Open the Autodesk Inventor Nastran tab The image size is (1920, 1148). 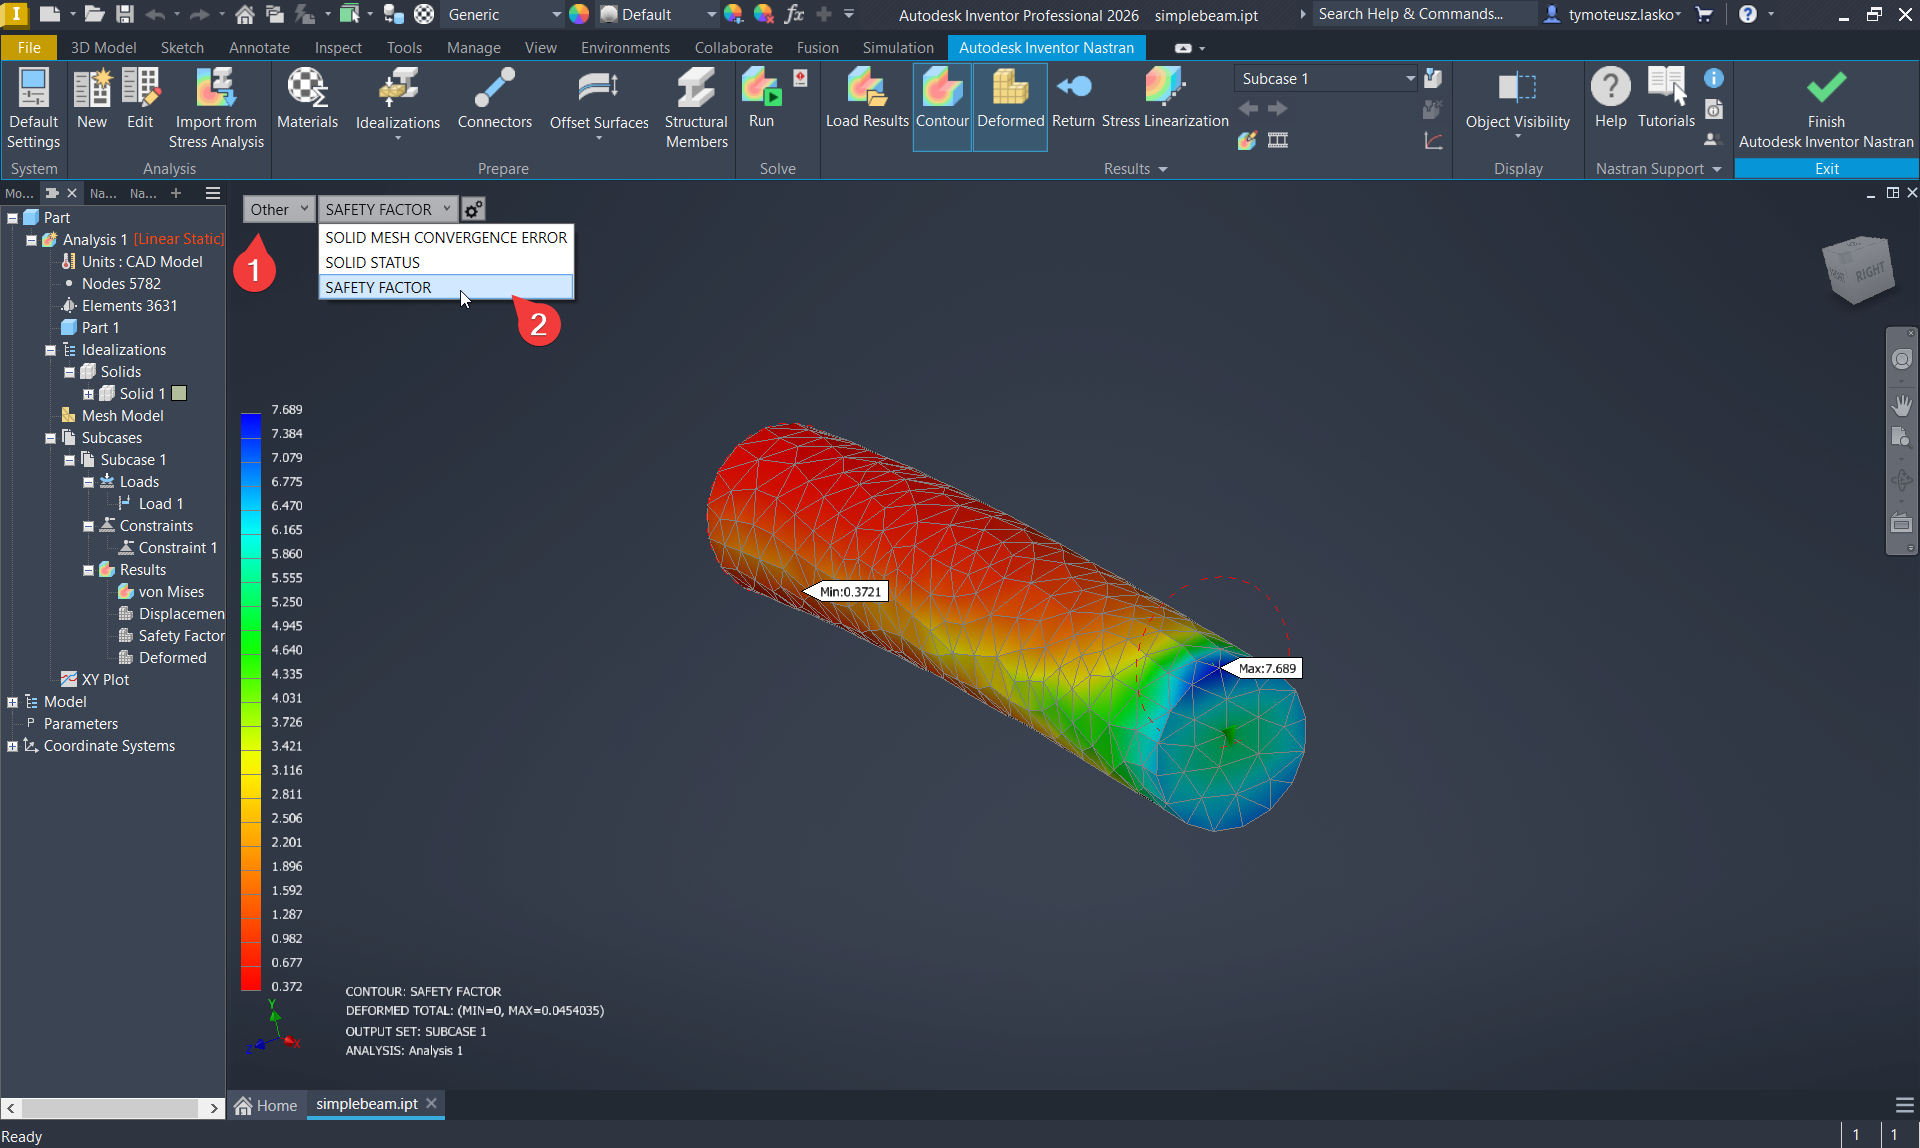pyautogui.click(x=1046, y=47)
